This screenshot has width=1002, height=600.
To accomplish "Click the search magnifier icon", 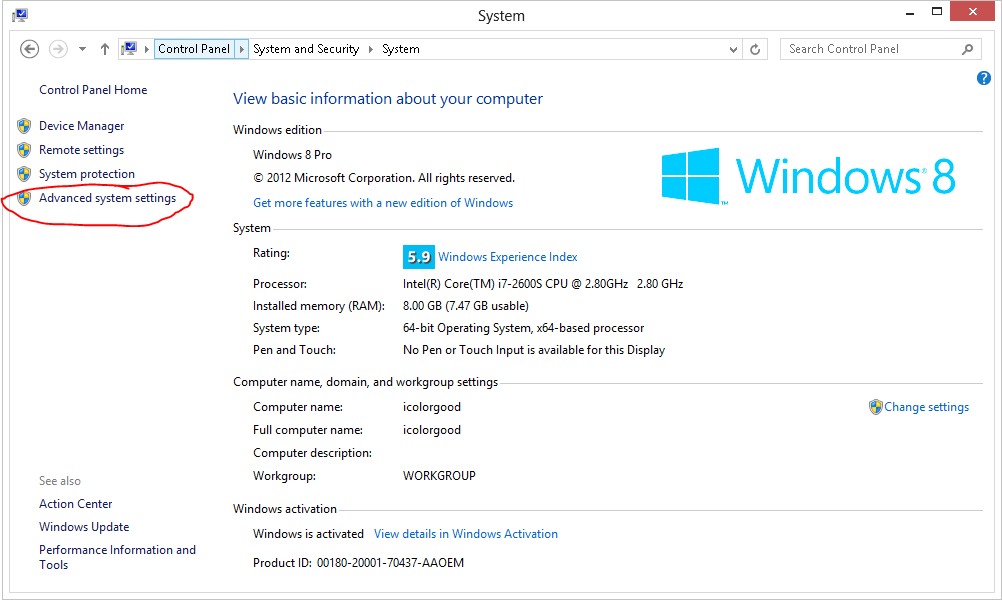I will (x=967, y=49).
